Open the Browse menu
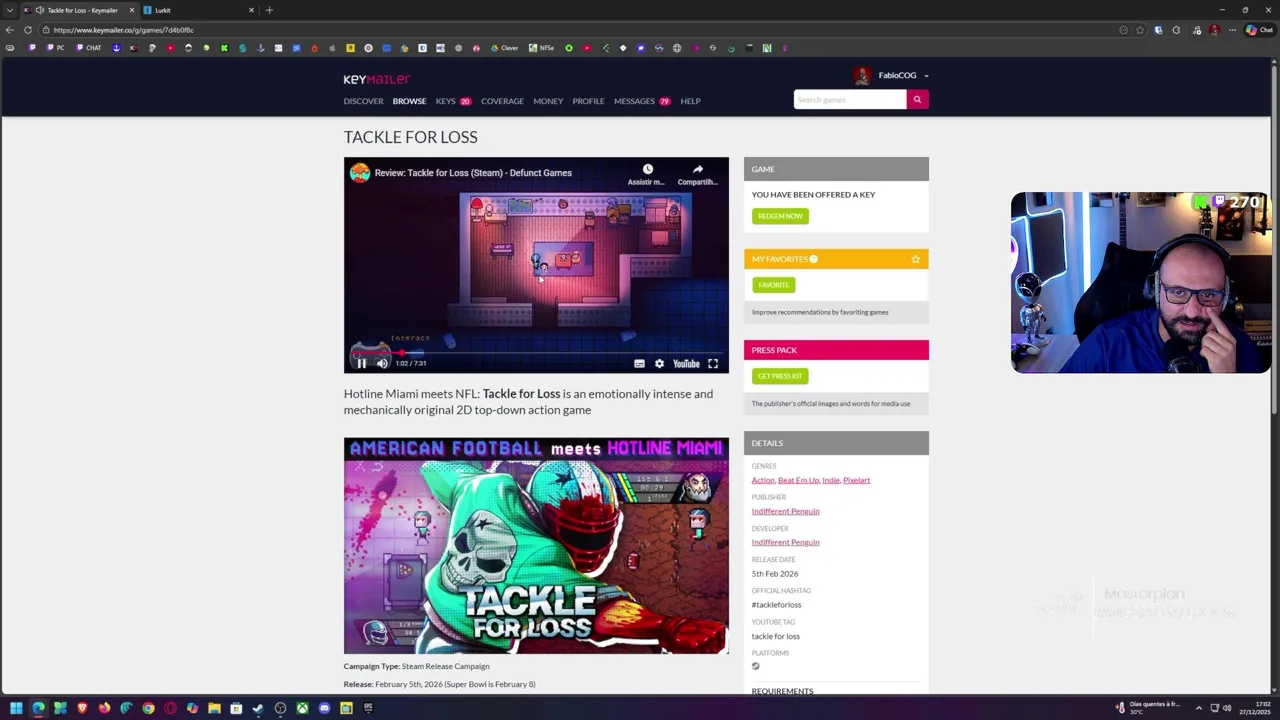 click(409, 101)
